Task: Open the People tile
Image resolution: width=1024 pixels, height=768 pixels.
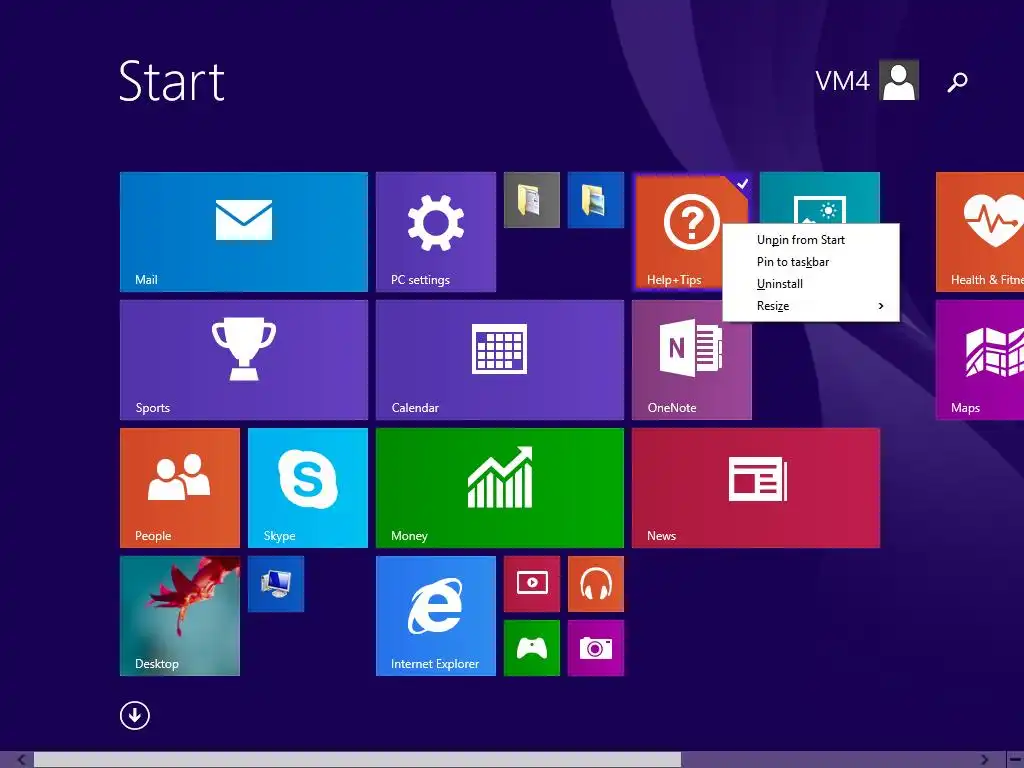Action: [180, 488]
